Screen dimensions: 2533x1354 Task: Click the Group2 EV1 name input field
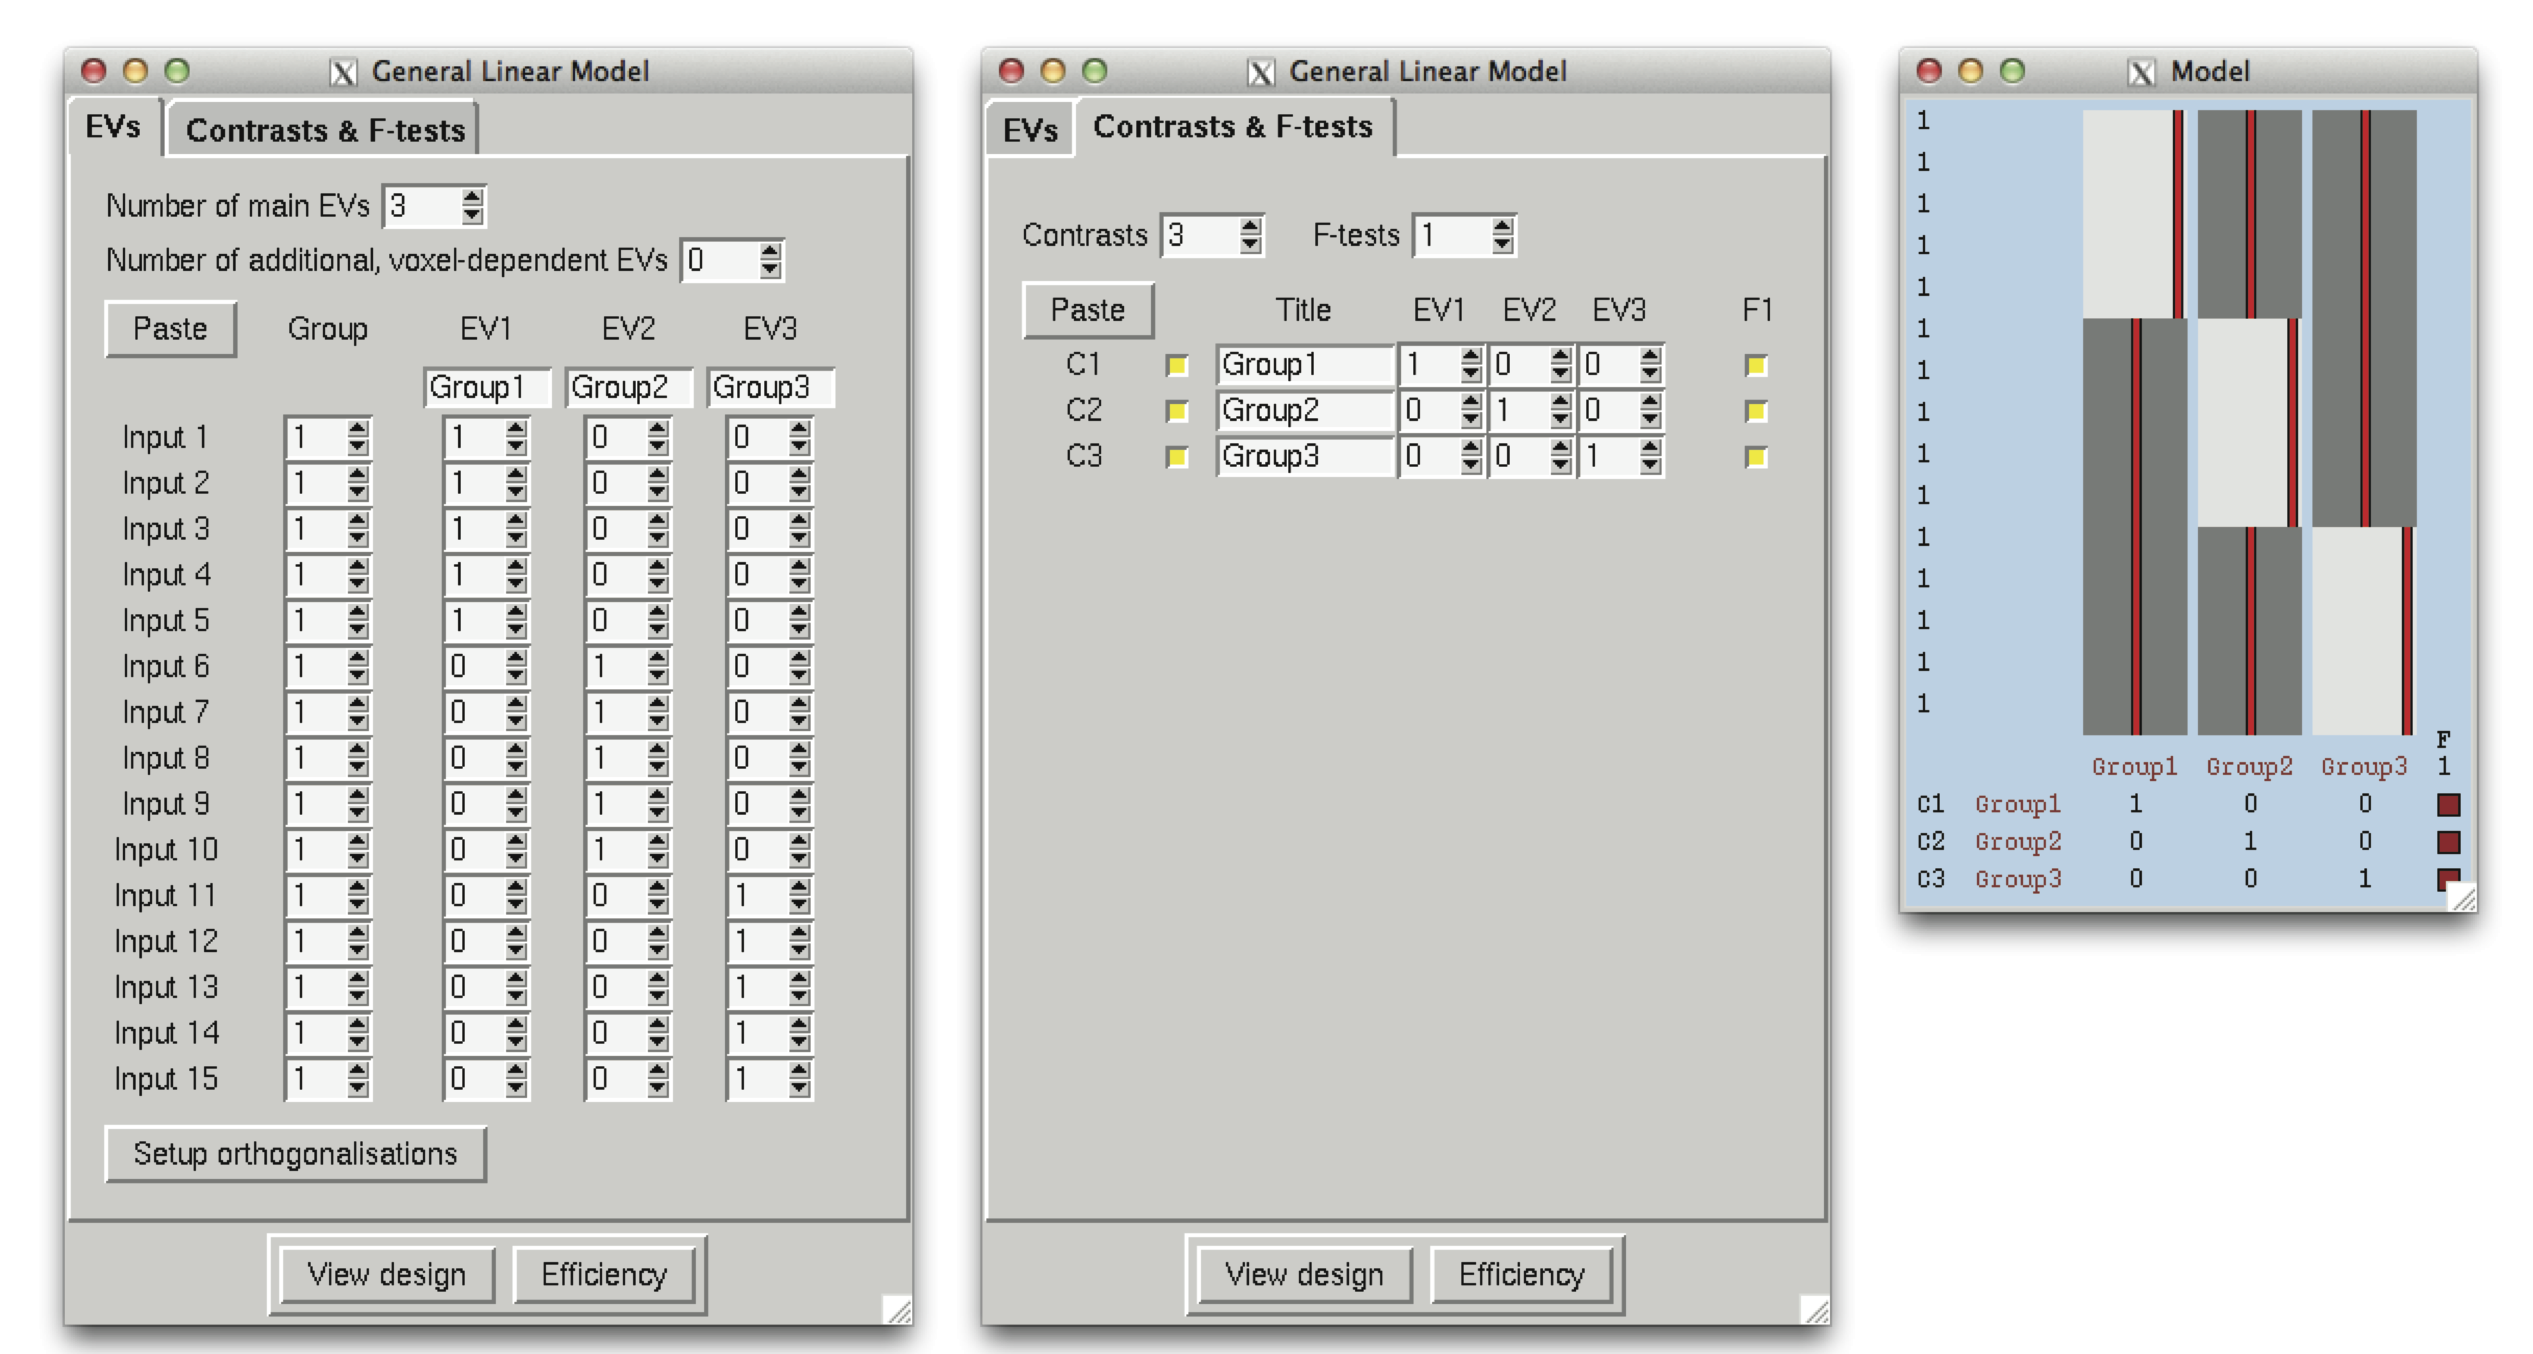coord(628,387)
